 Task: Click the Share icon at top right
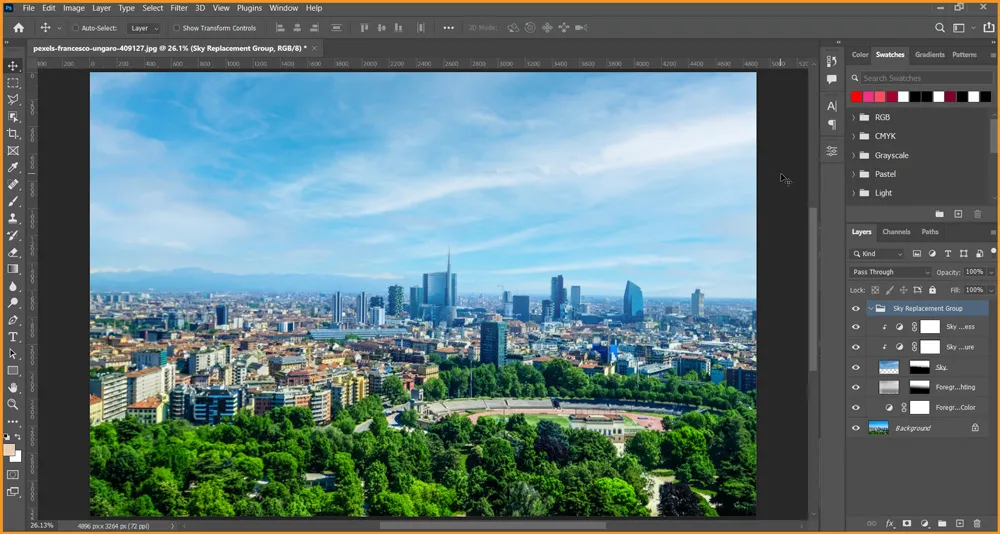click(989, 28)
